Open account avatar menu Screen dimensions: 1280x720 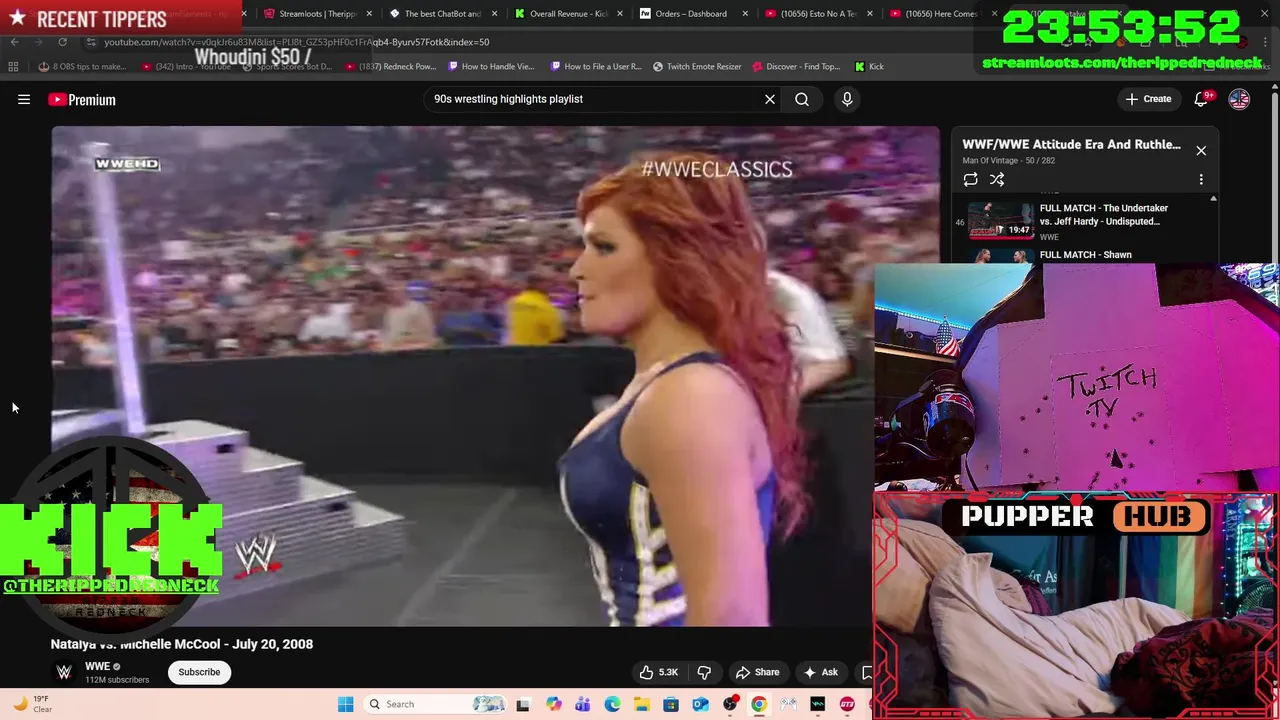click(1239, 99)
